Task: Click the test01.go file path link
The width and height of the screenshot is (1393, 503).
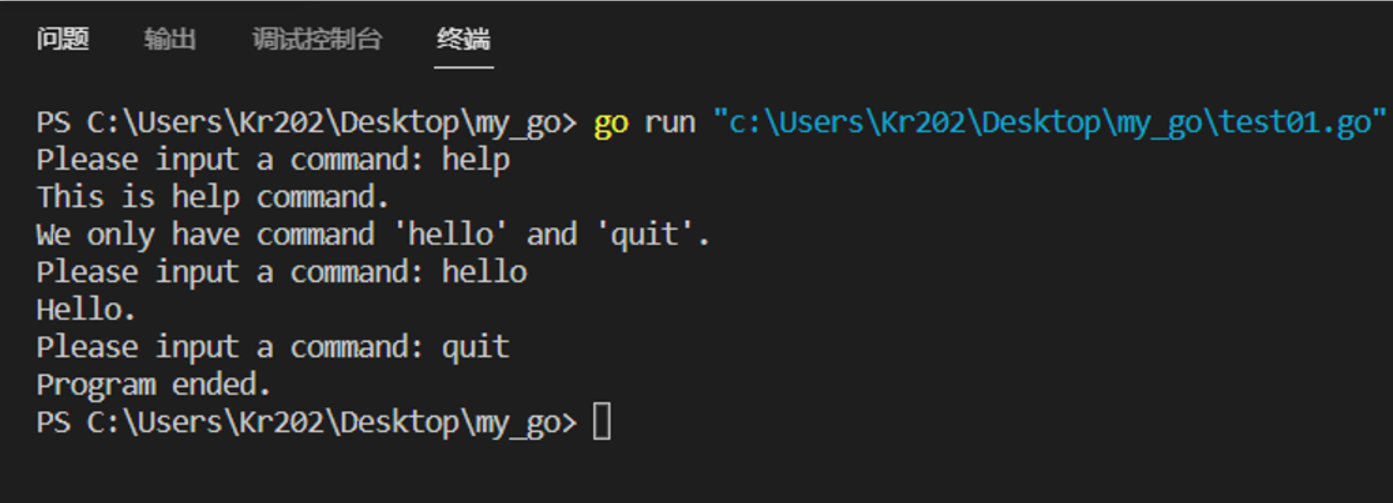Action: click(x=1050, y=122)
